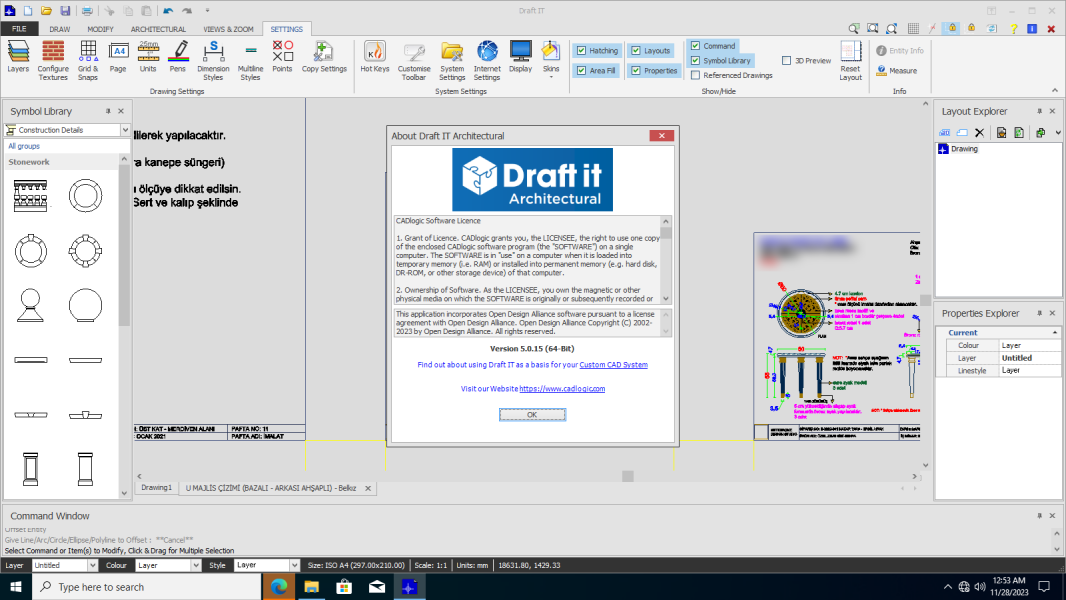
Task: Switch to the Drawing1 document tab
Action: click(x=156, y=488)
